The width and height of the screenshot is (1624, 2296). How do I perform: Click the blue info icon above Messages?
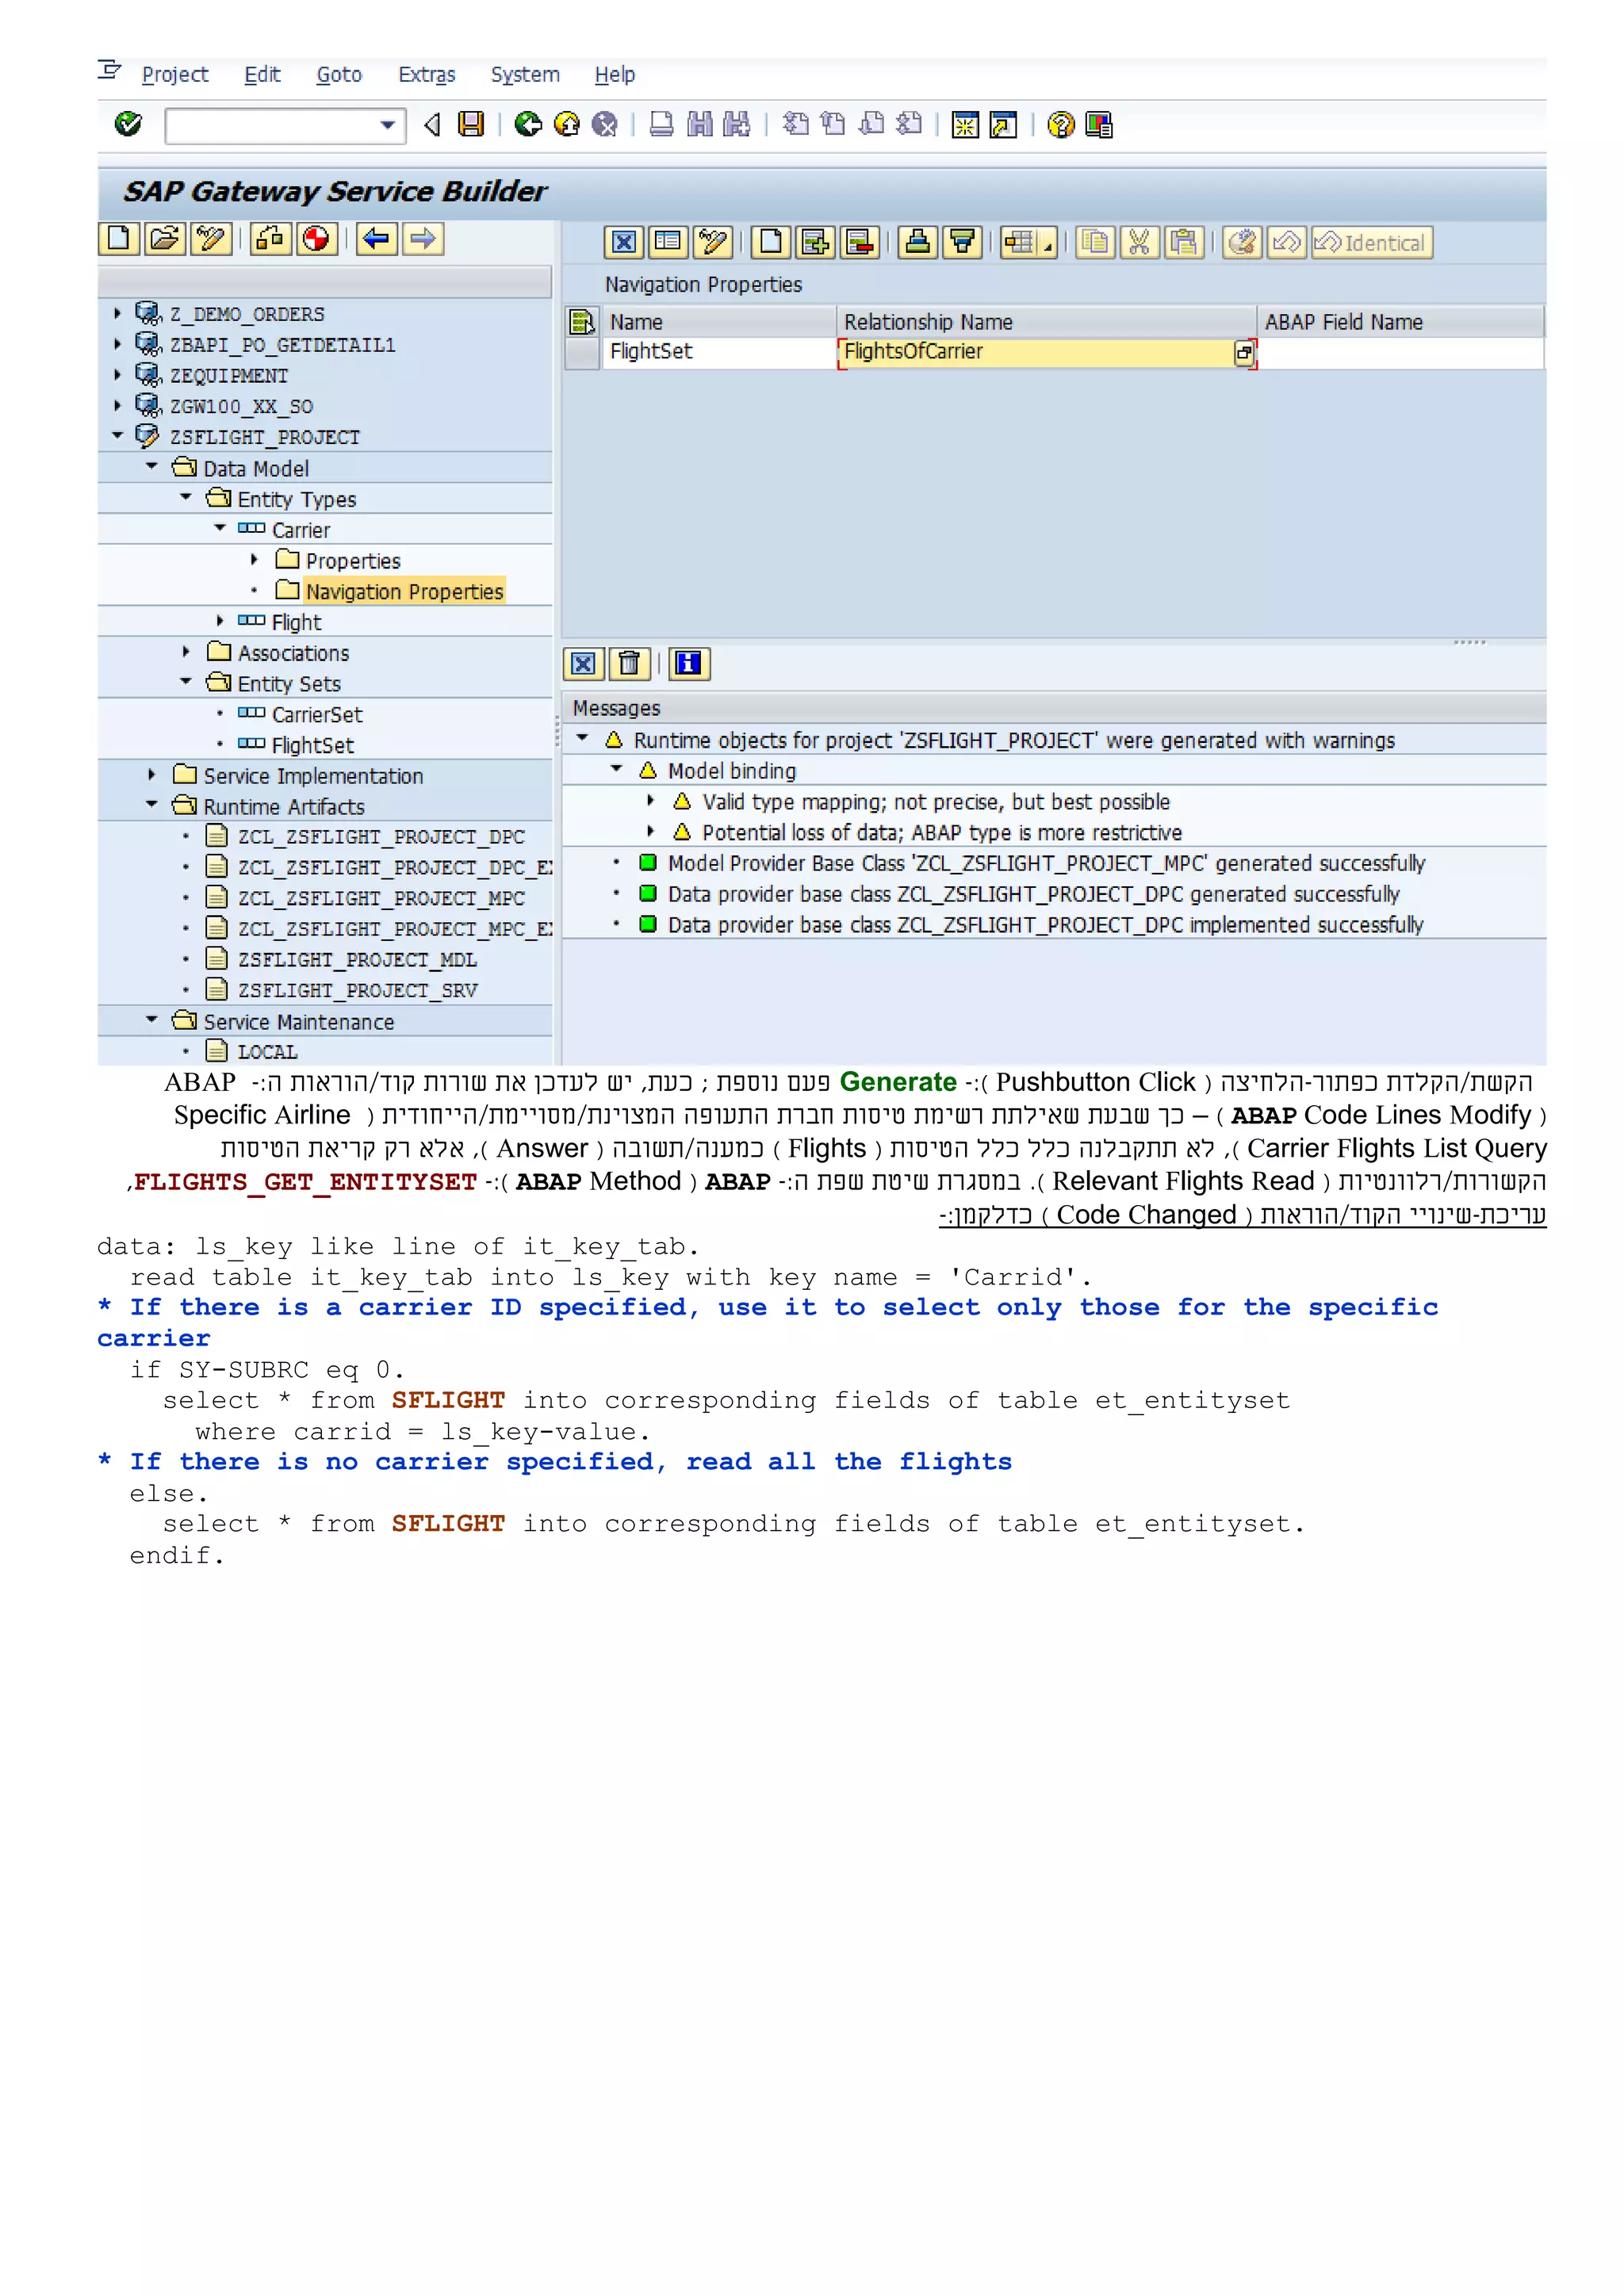688,664
